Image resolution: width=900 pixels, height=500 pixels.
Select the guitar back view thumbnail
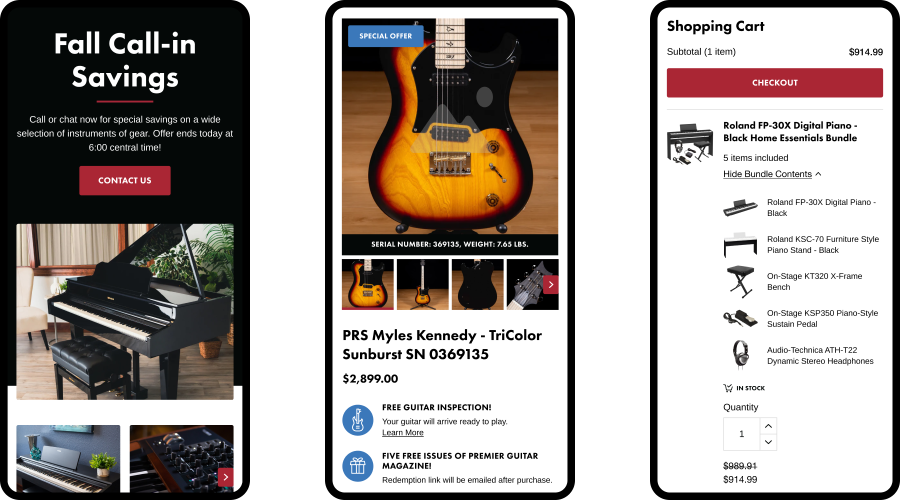478,284
